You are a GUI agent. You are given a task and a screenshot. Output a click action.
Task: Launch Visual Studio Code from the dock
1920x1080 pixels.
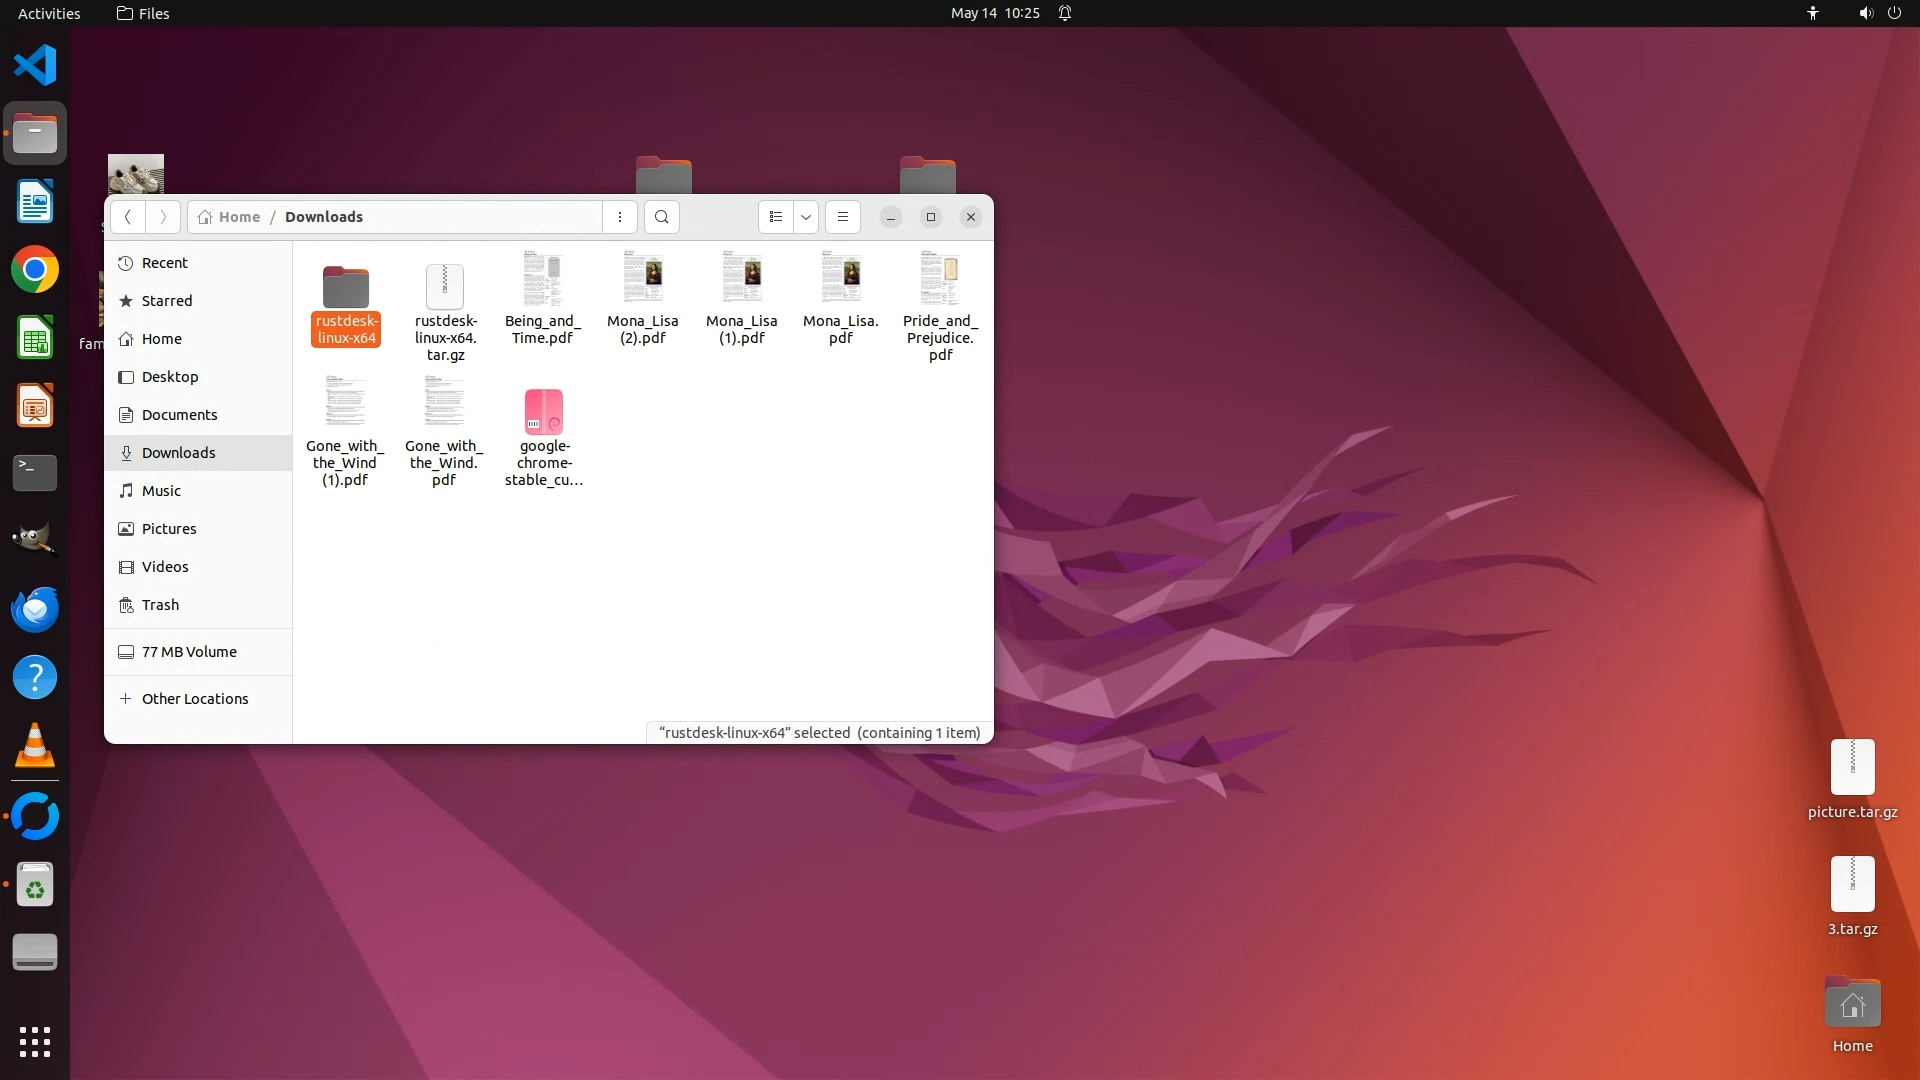point(35,65)
